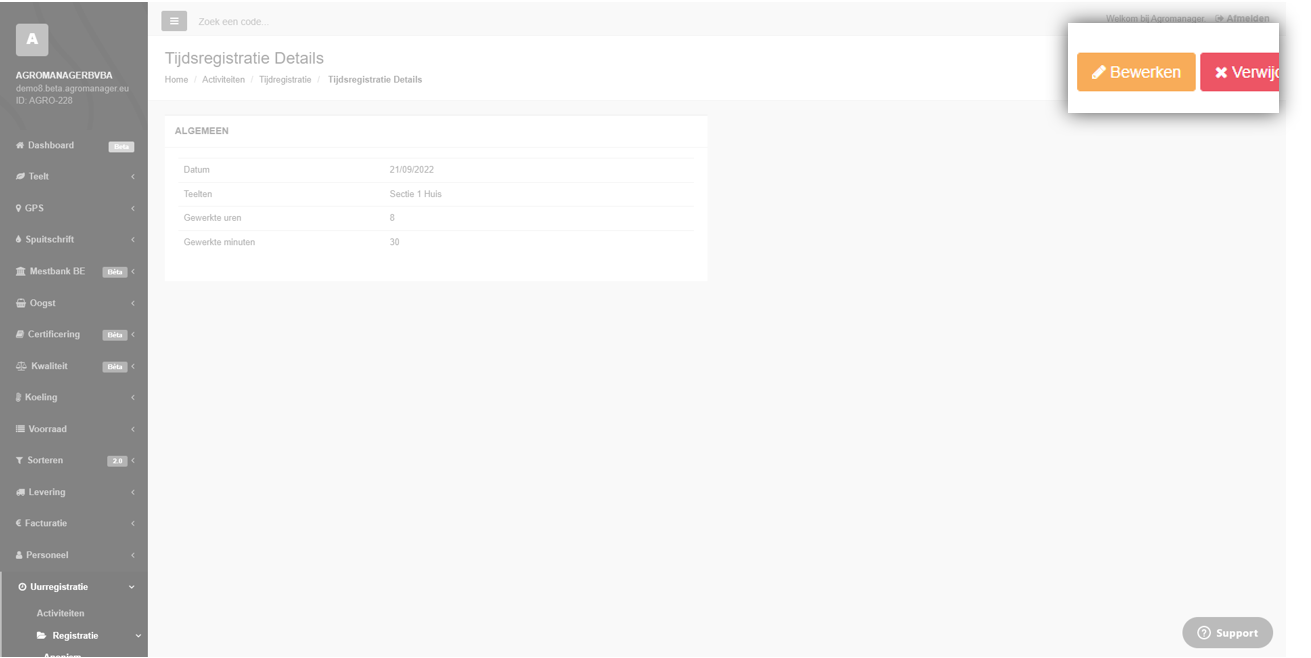Expand the Teelt menu chevron
This screenshot has width=1311, height=658.
tap(132, 177)
